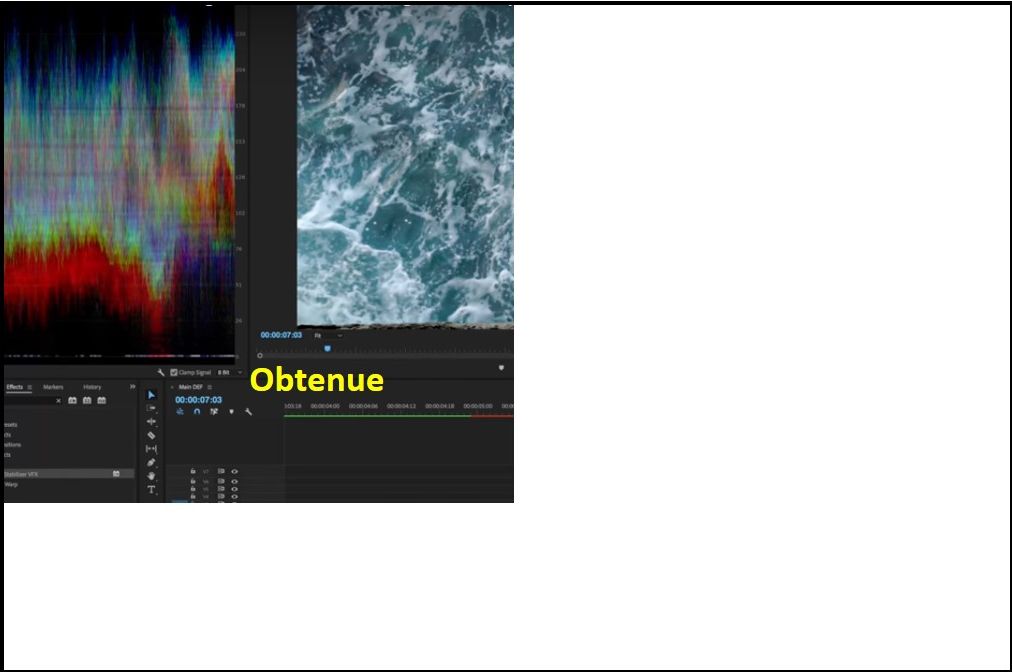Select the Slip tool

[x=151, y=449]
